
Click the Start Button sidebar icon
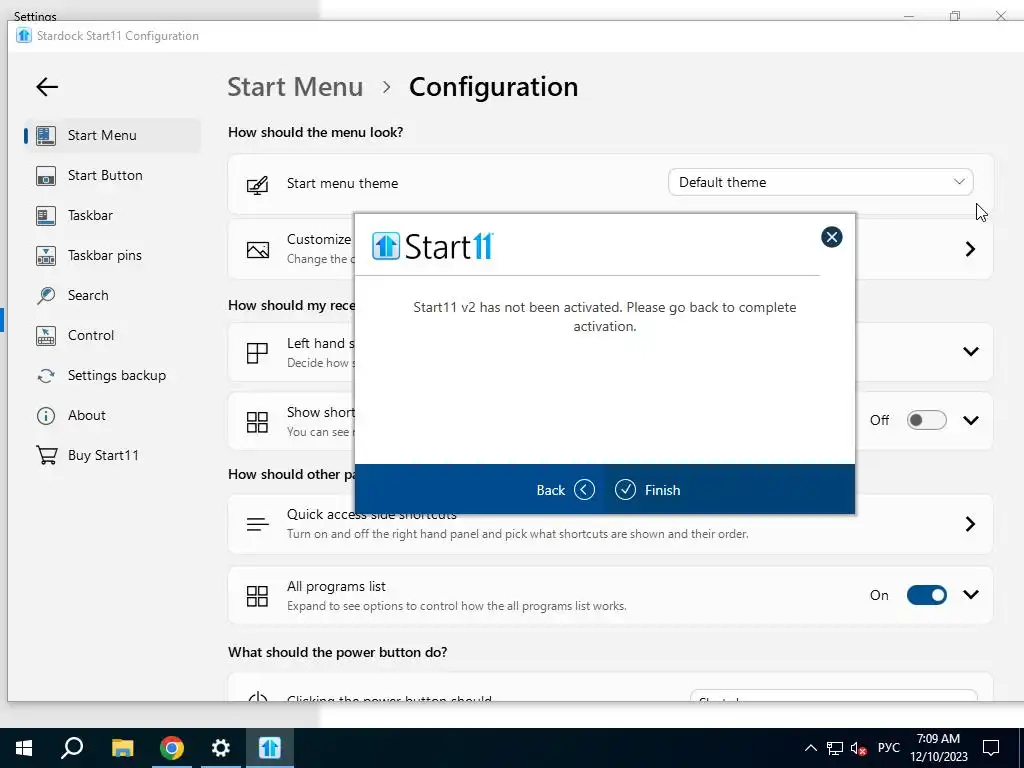[46, 175]
